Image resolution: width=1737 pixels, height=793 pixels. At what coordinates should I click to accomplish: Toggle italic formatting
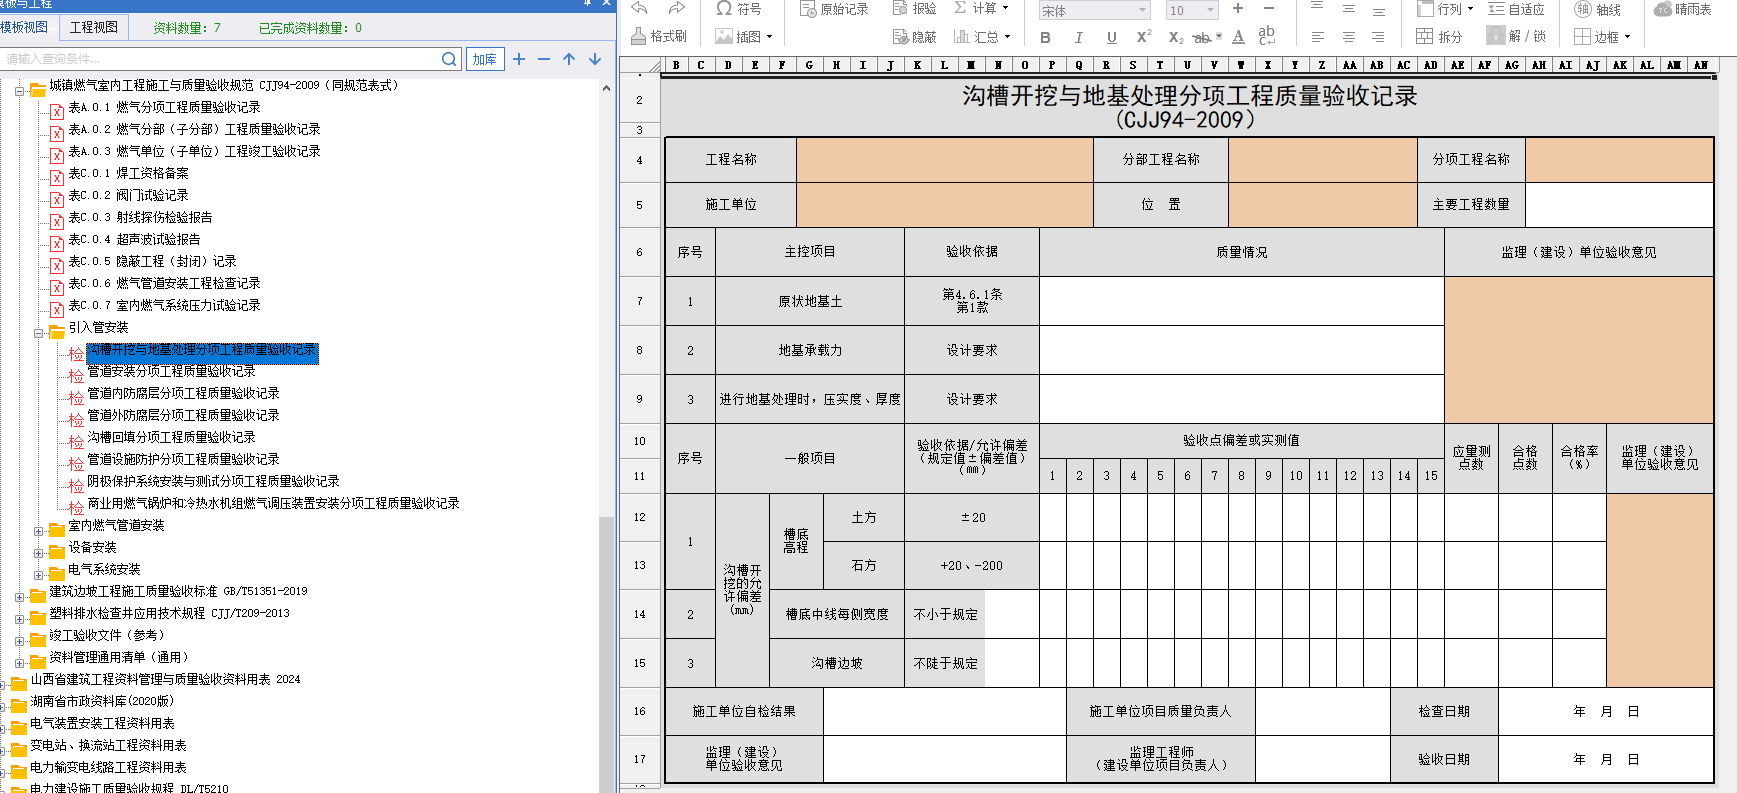[x=1078, y=38]
